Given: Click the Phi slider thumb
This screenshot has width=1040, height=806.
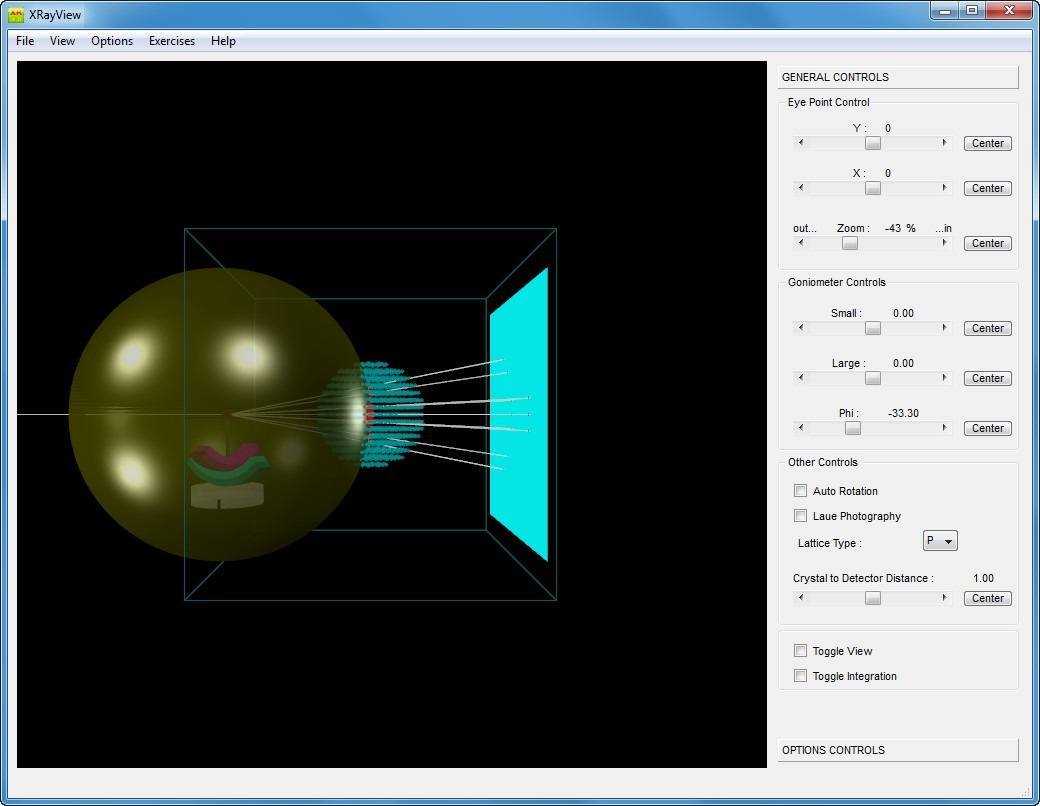Looking at the screenshot, I should (x=853, y=429).
